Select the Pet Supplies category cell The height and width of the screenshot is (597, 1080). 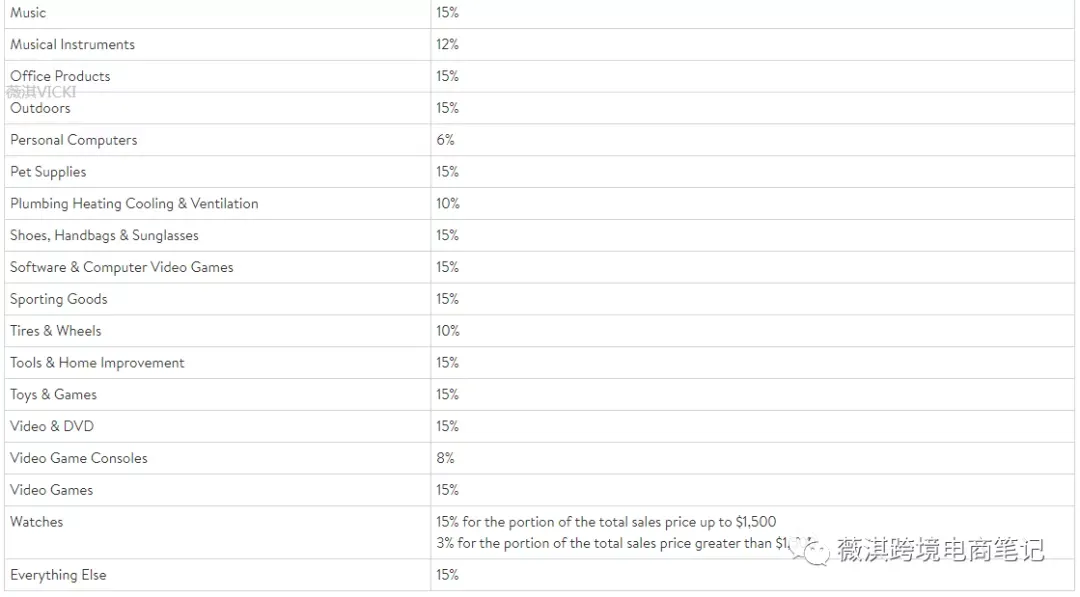point(218,171)
